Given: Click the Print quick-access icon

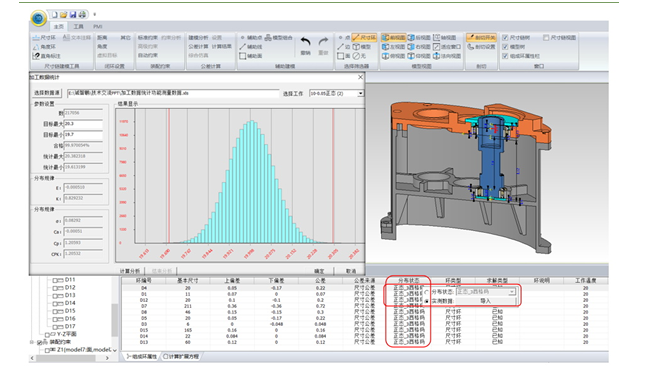Looking at the screenshot, I should pos(82,15).
